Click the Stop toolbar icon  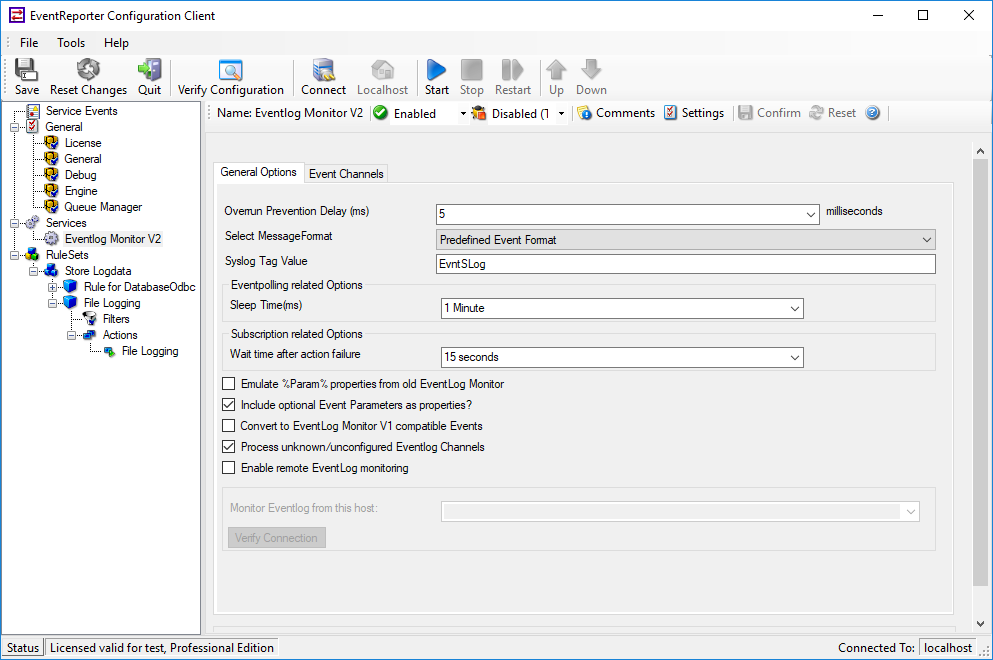point(471,77)
